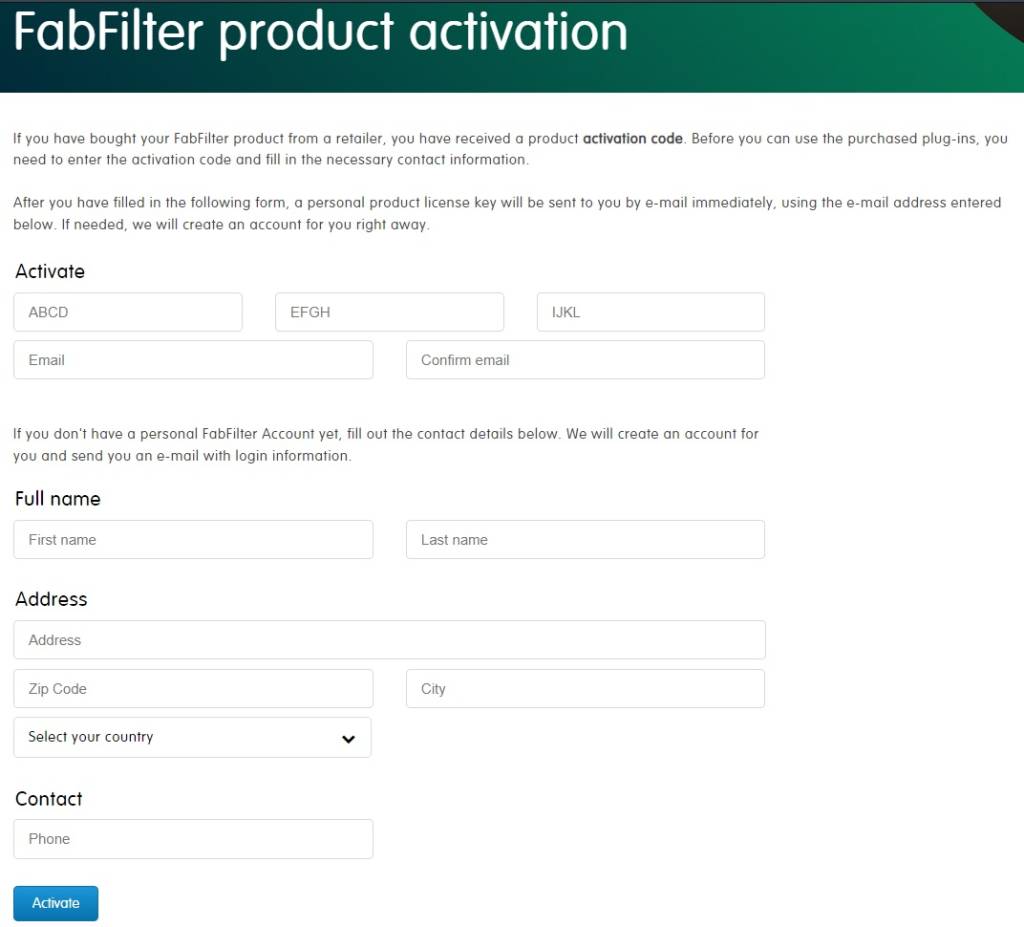The height and width of the screenshot is (927, 1024).
Task: Click the IJKL activation code field
Action: (x=650, y=311)
